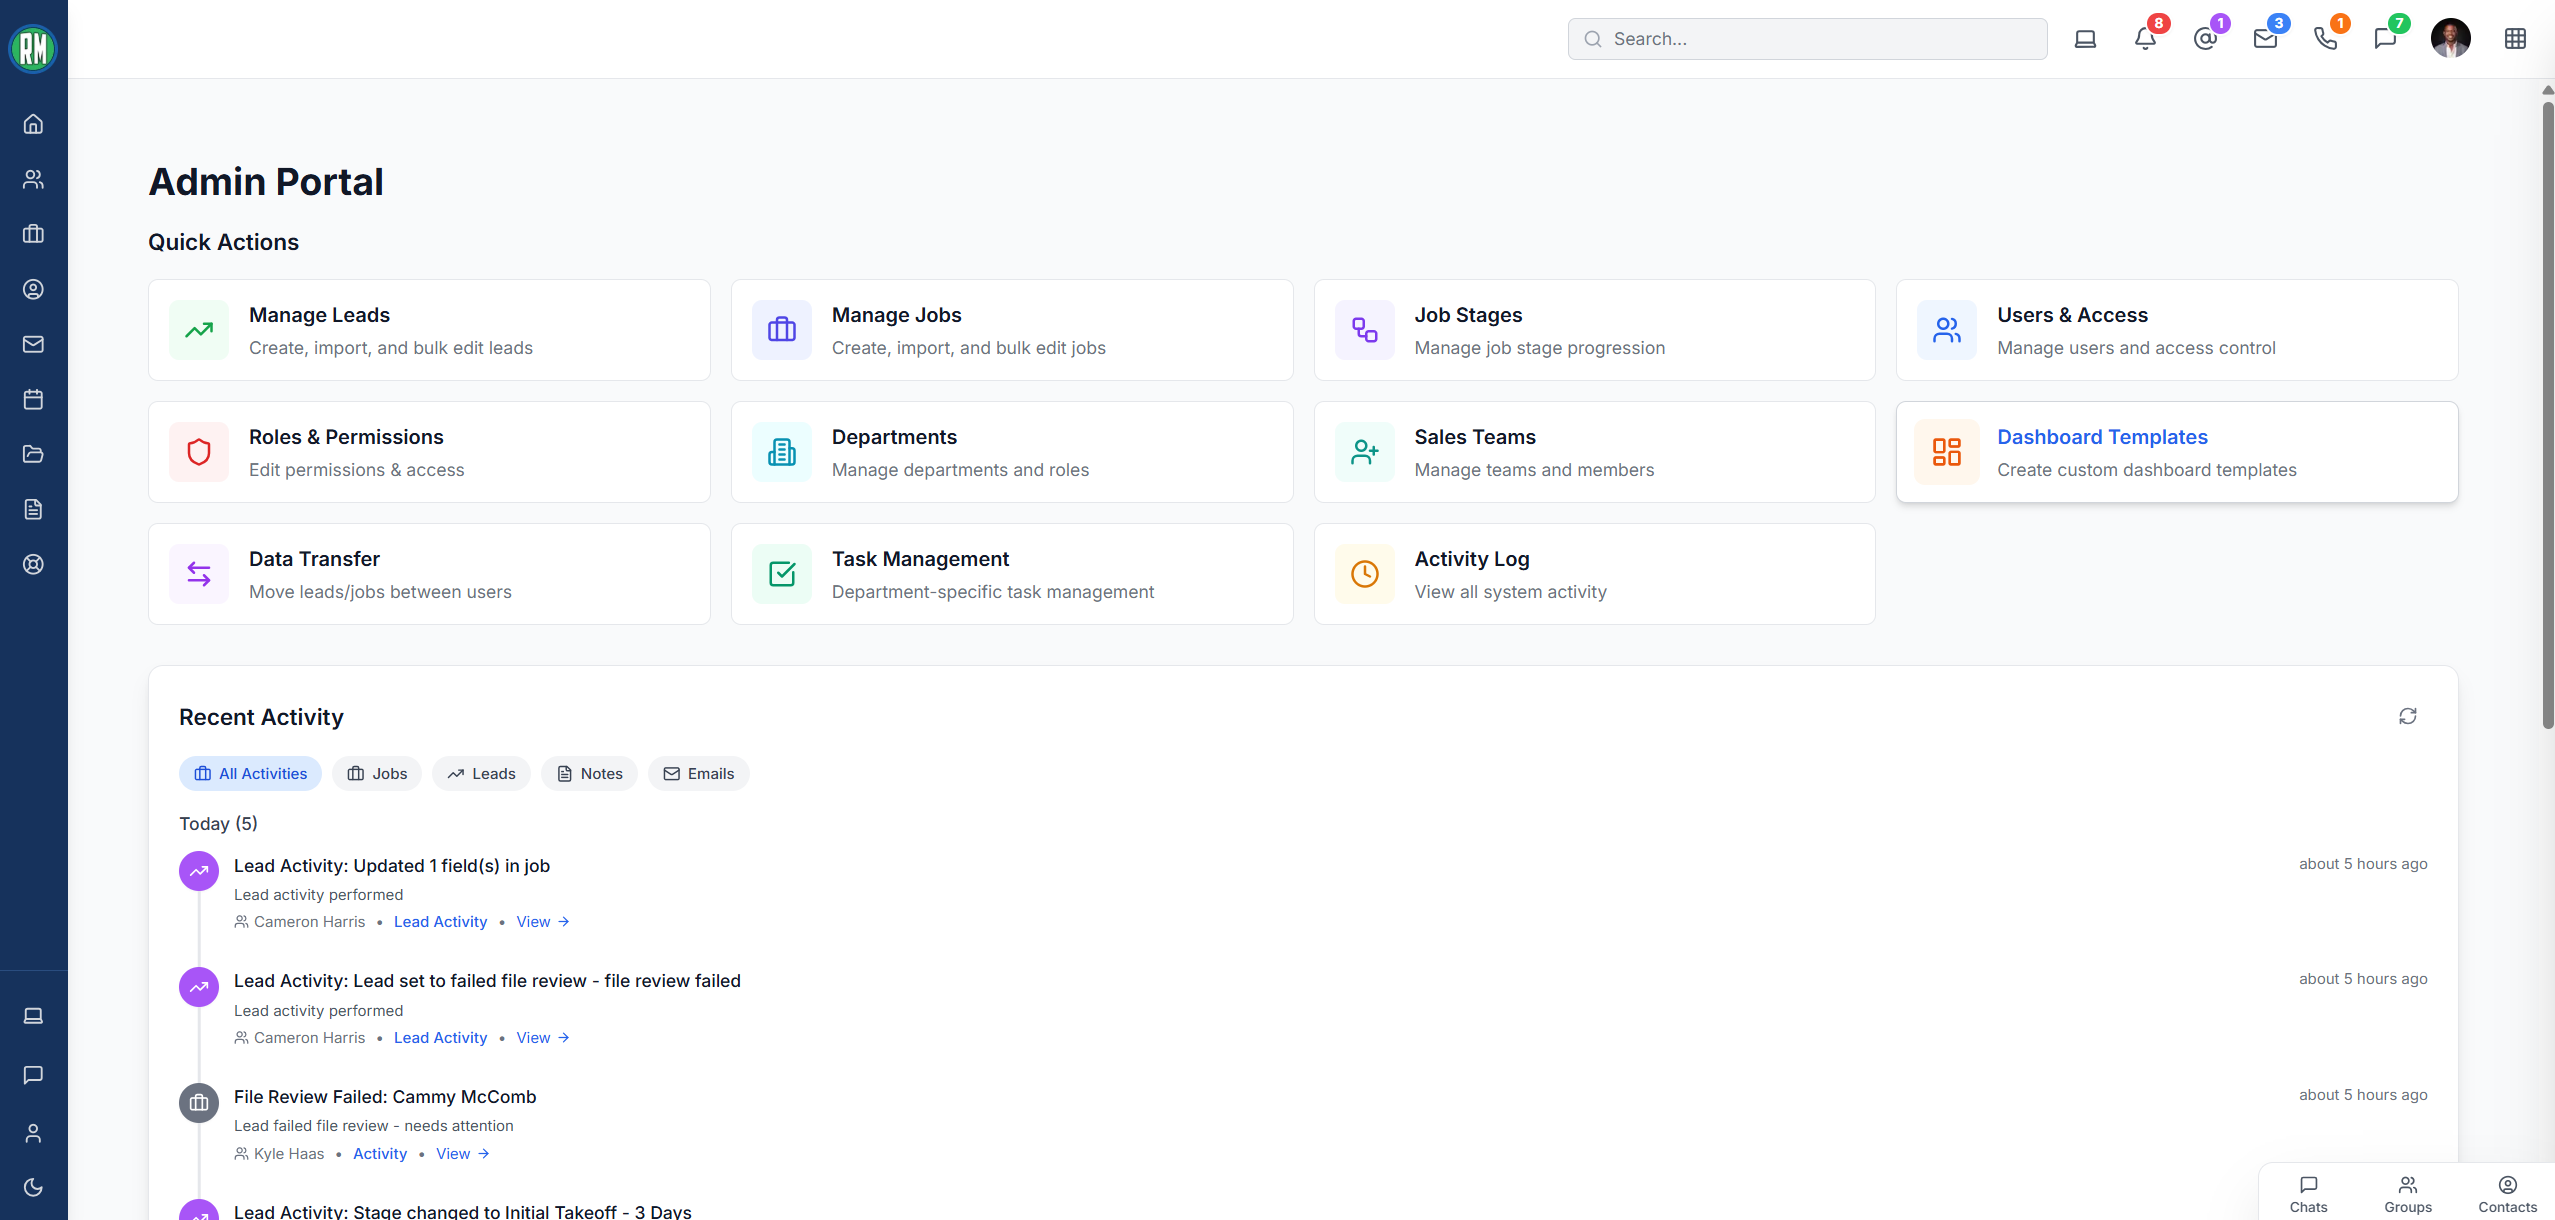Open the phone calls icon
Viewport: 2555px width, 1220px height.
click(2325, 39)
